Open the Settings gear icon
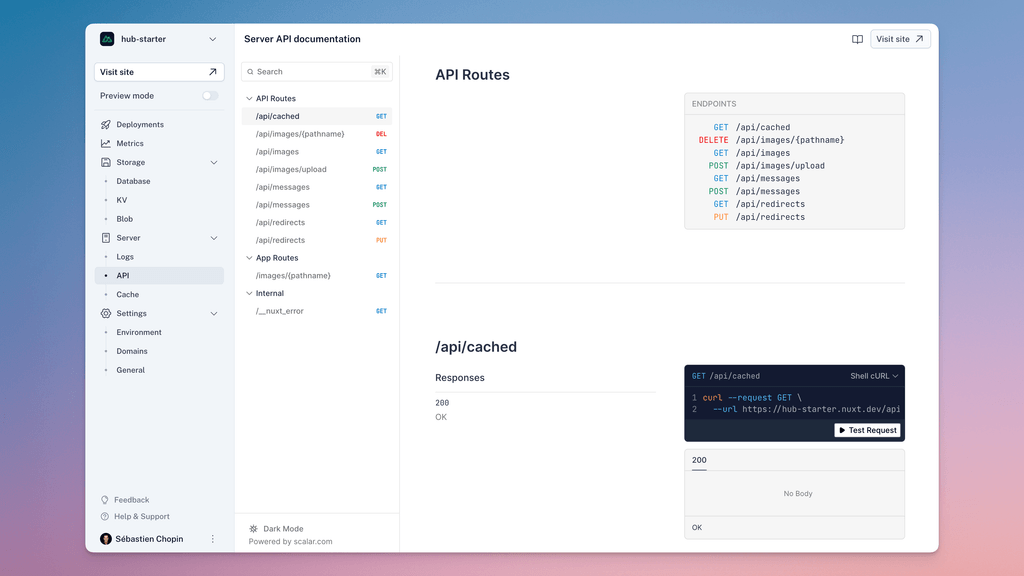The width and height of the screenshot is (1024, 576). (x=104, y=313)
